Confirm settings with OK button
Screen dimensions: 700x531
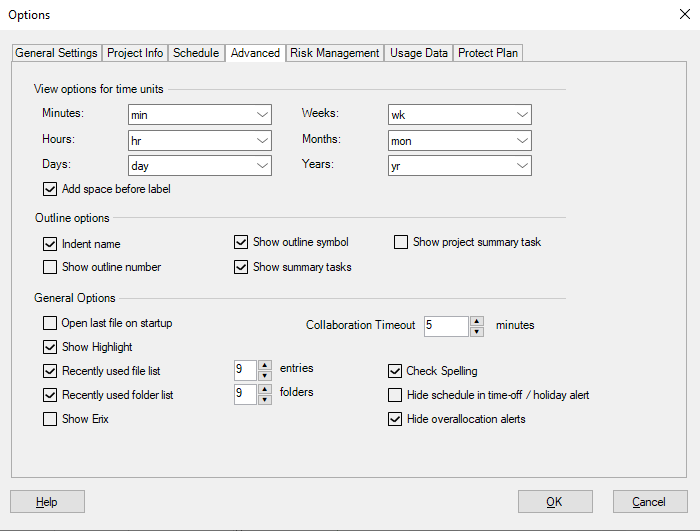(x=555, y=502)
